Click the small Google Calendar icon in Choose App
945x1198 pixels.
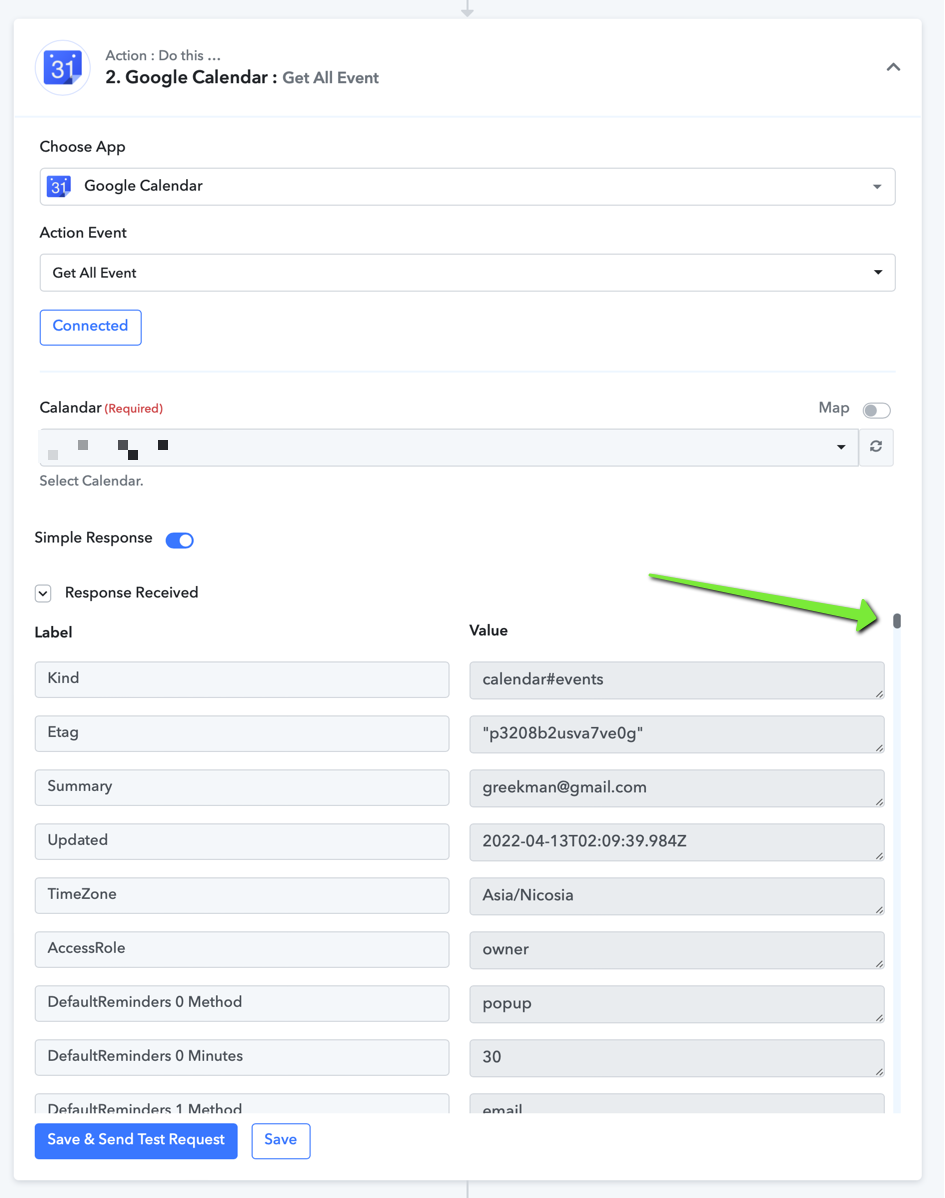59,186
